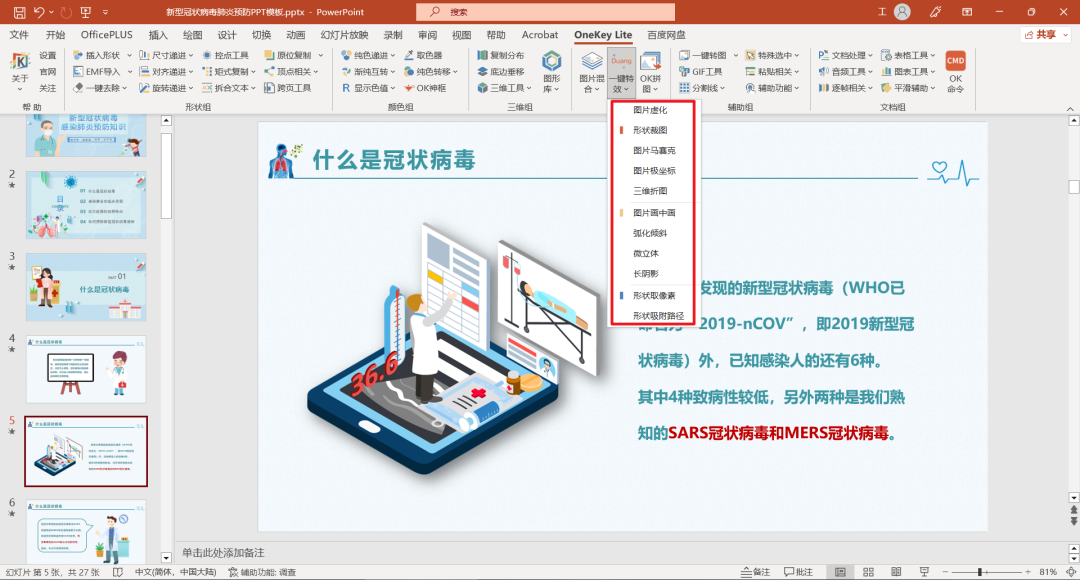Click the zoom in plus button
This screenshot has height=580, width=1080.
point(1028,572)
